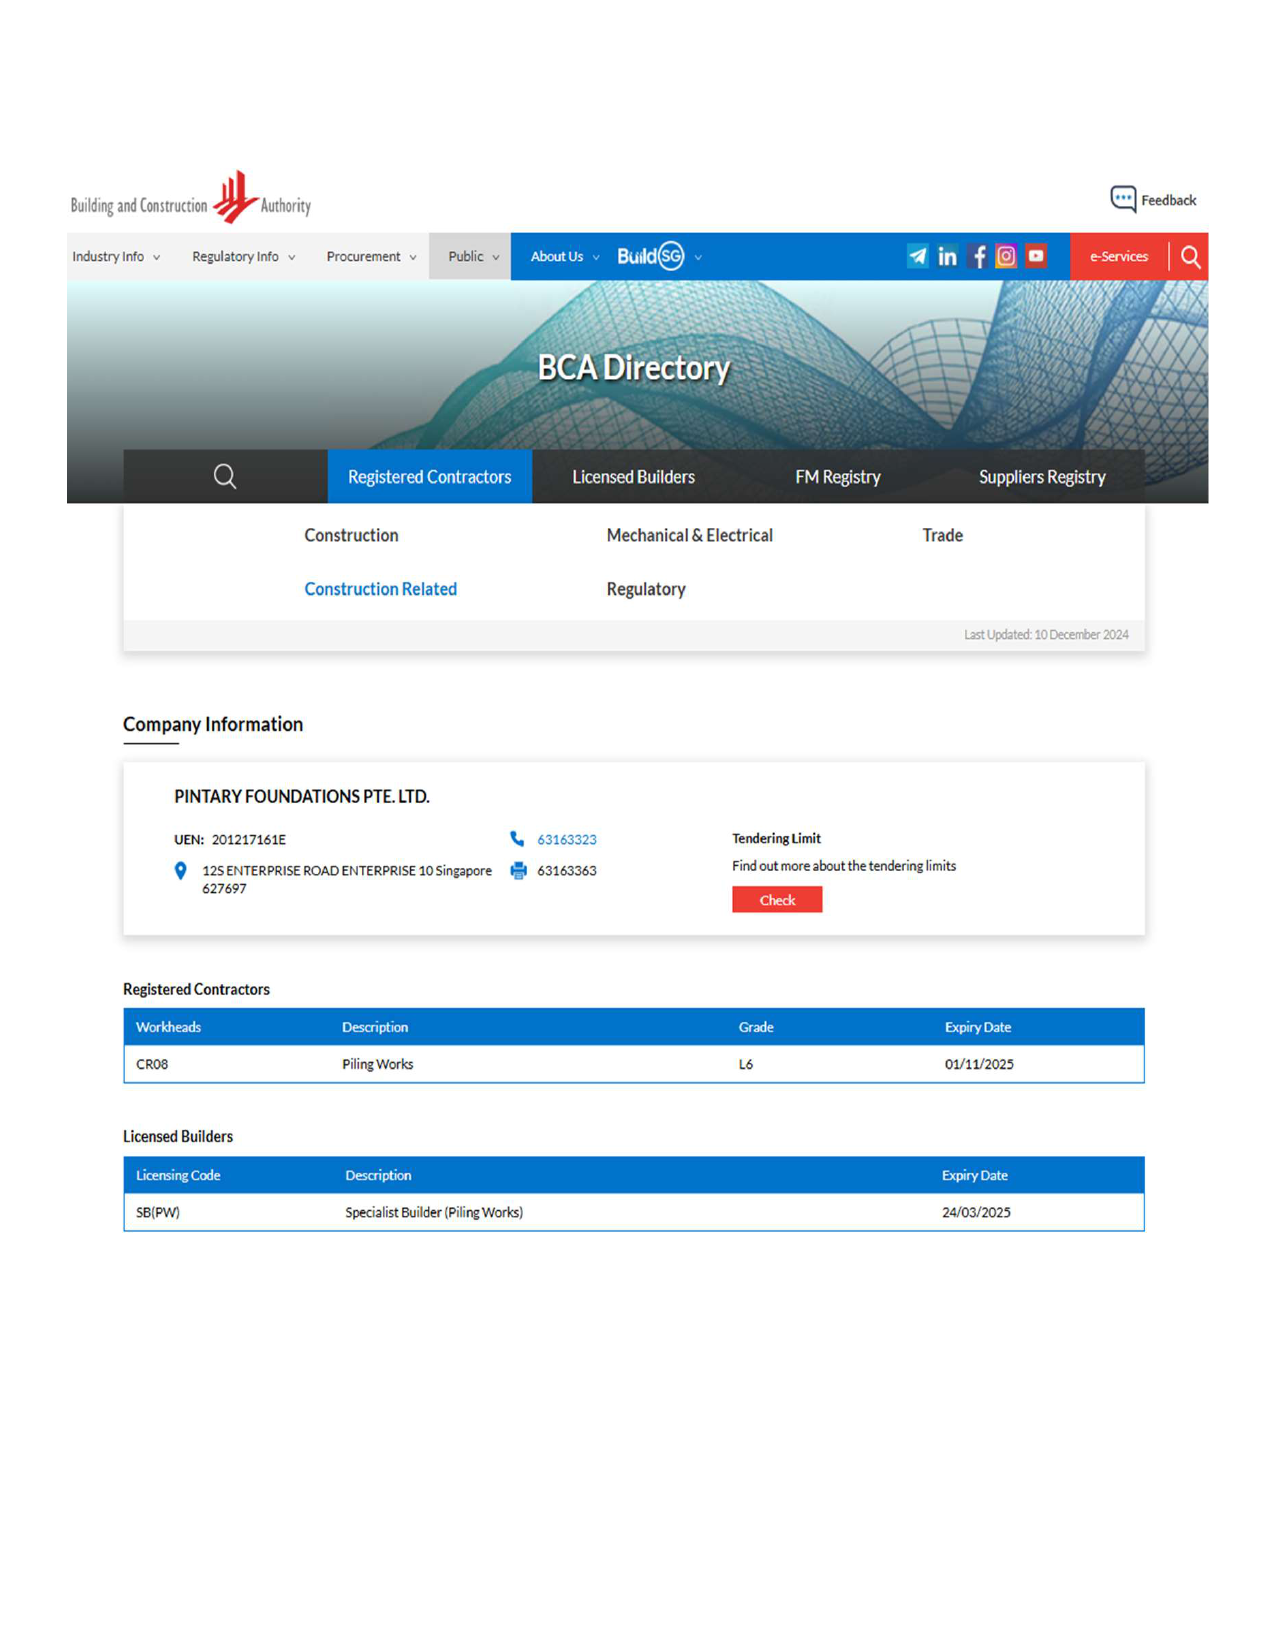Switch to Suppliers Registry tab
Screen dimensions: 1275x1650
(x=1042, y=477)
